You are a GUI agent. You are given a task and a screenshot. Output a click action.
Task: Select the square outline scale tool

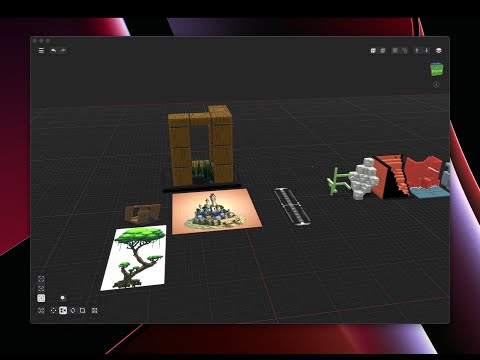[x=82, y=311]
